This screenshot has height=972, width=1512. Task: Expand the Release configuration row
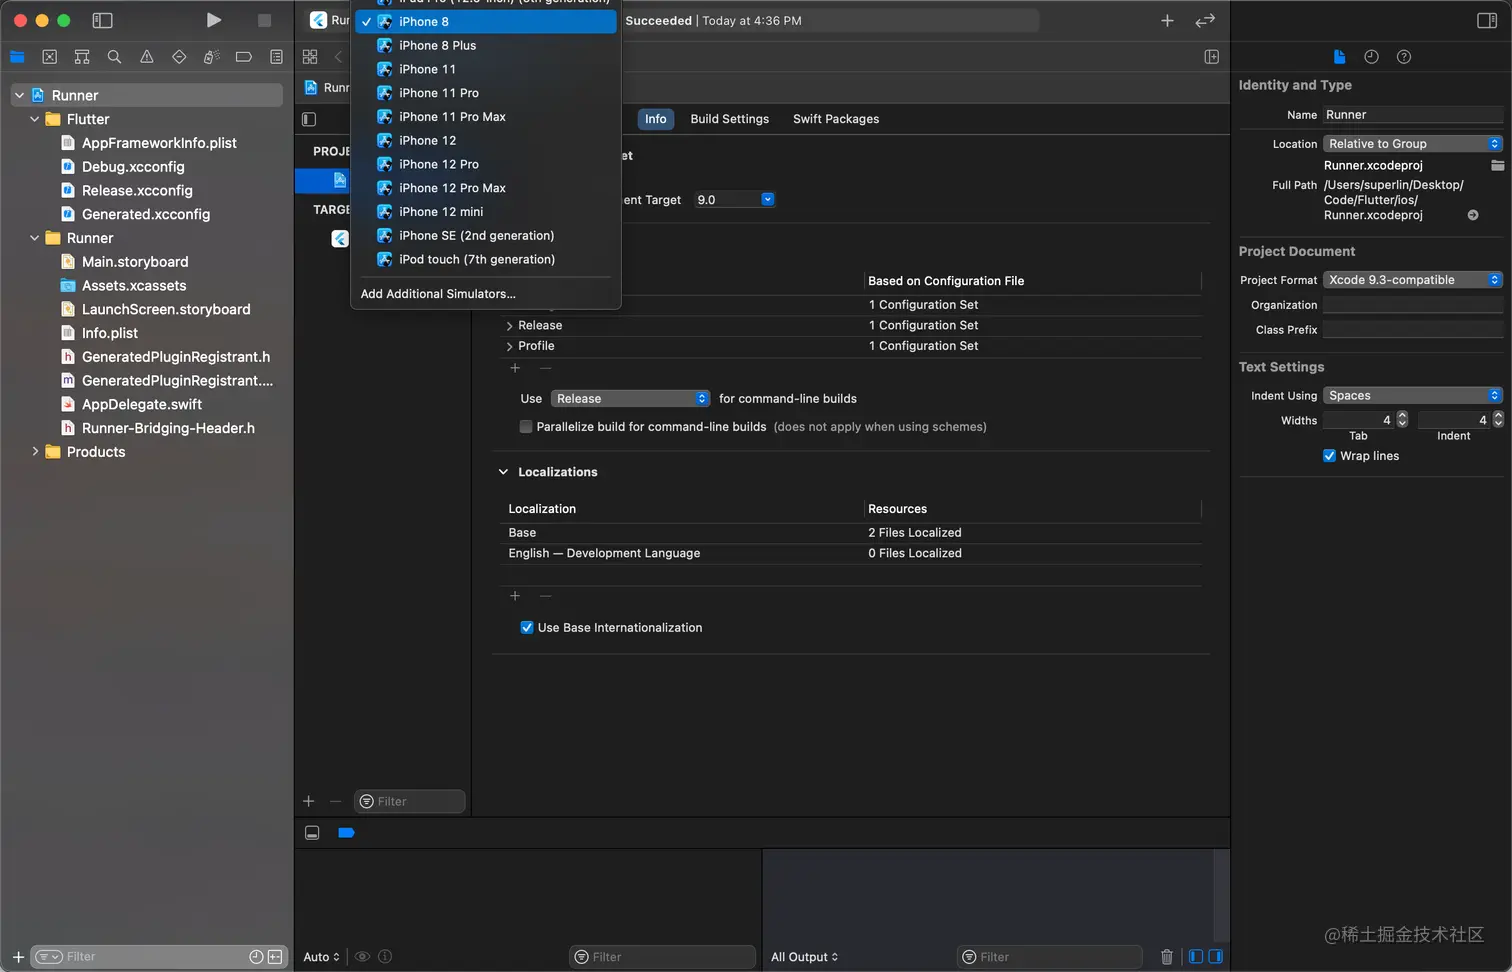coord(510,326)
